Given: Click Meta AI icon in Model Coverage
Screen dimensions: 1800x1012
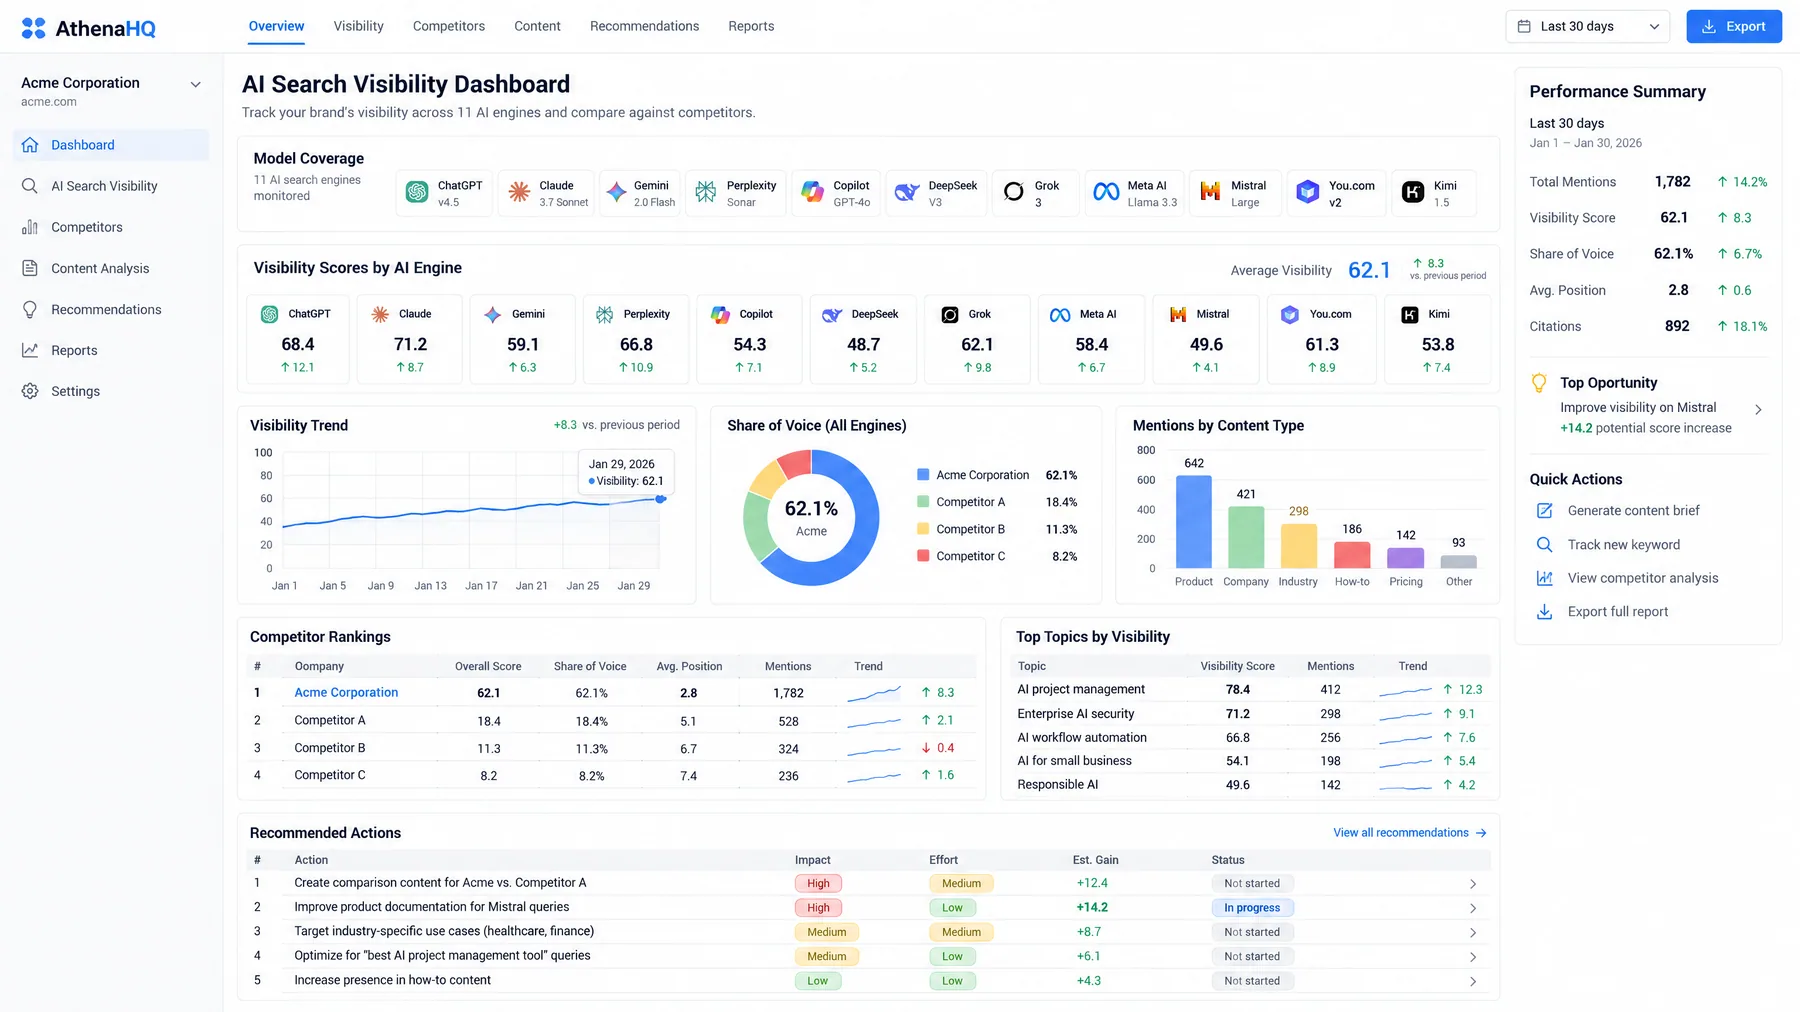Looking at the screenshot, I should click(x=1106, y=192).
